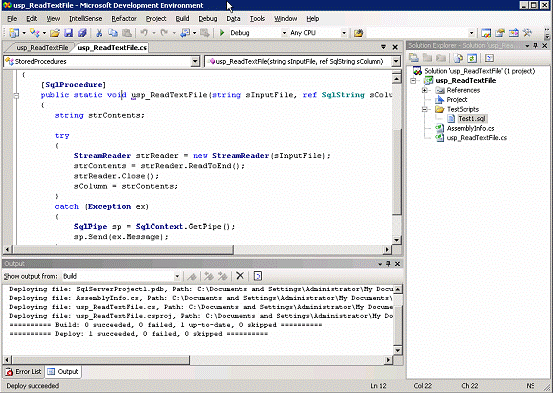This screenshot has width=553, height=393.
Task: Open the Show output from Build dropdown
Action: (x=177, y=276)
